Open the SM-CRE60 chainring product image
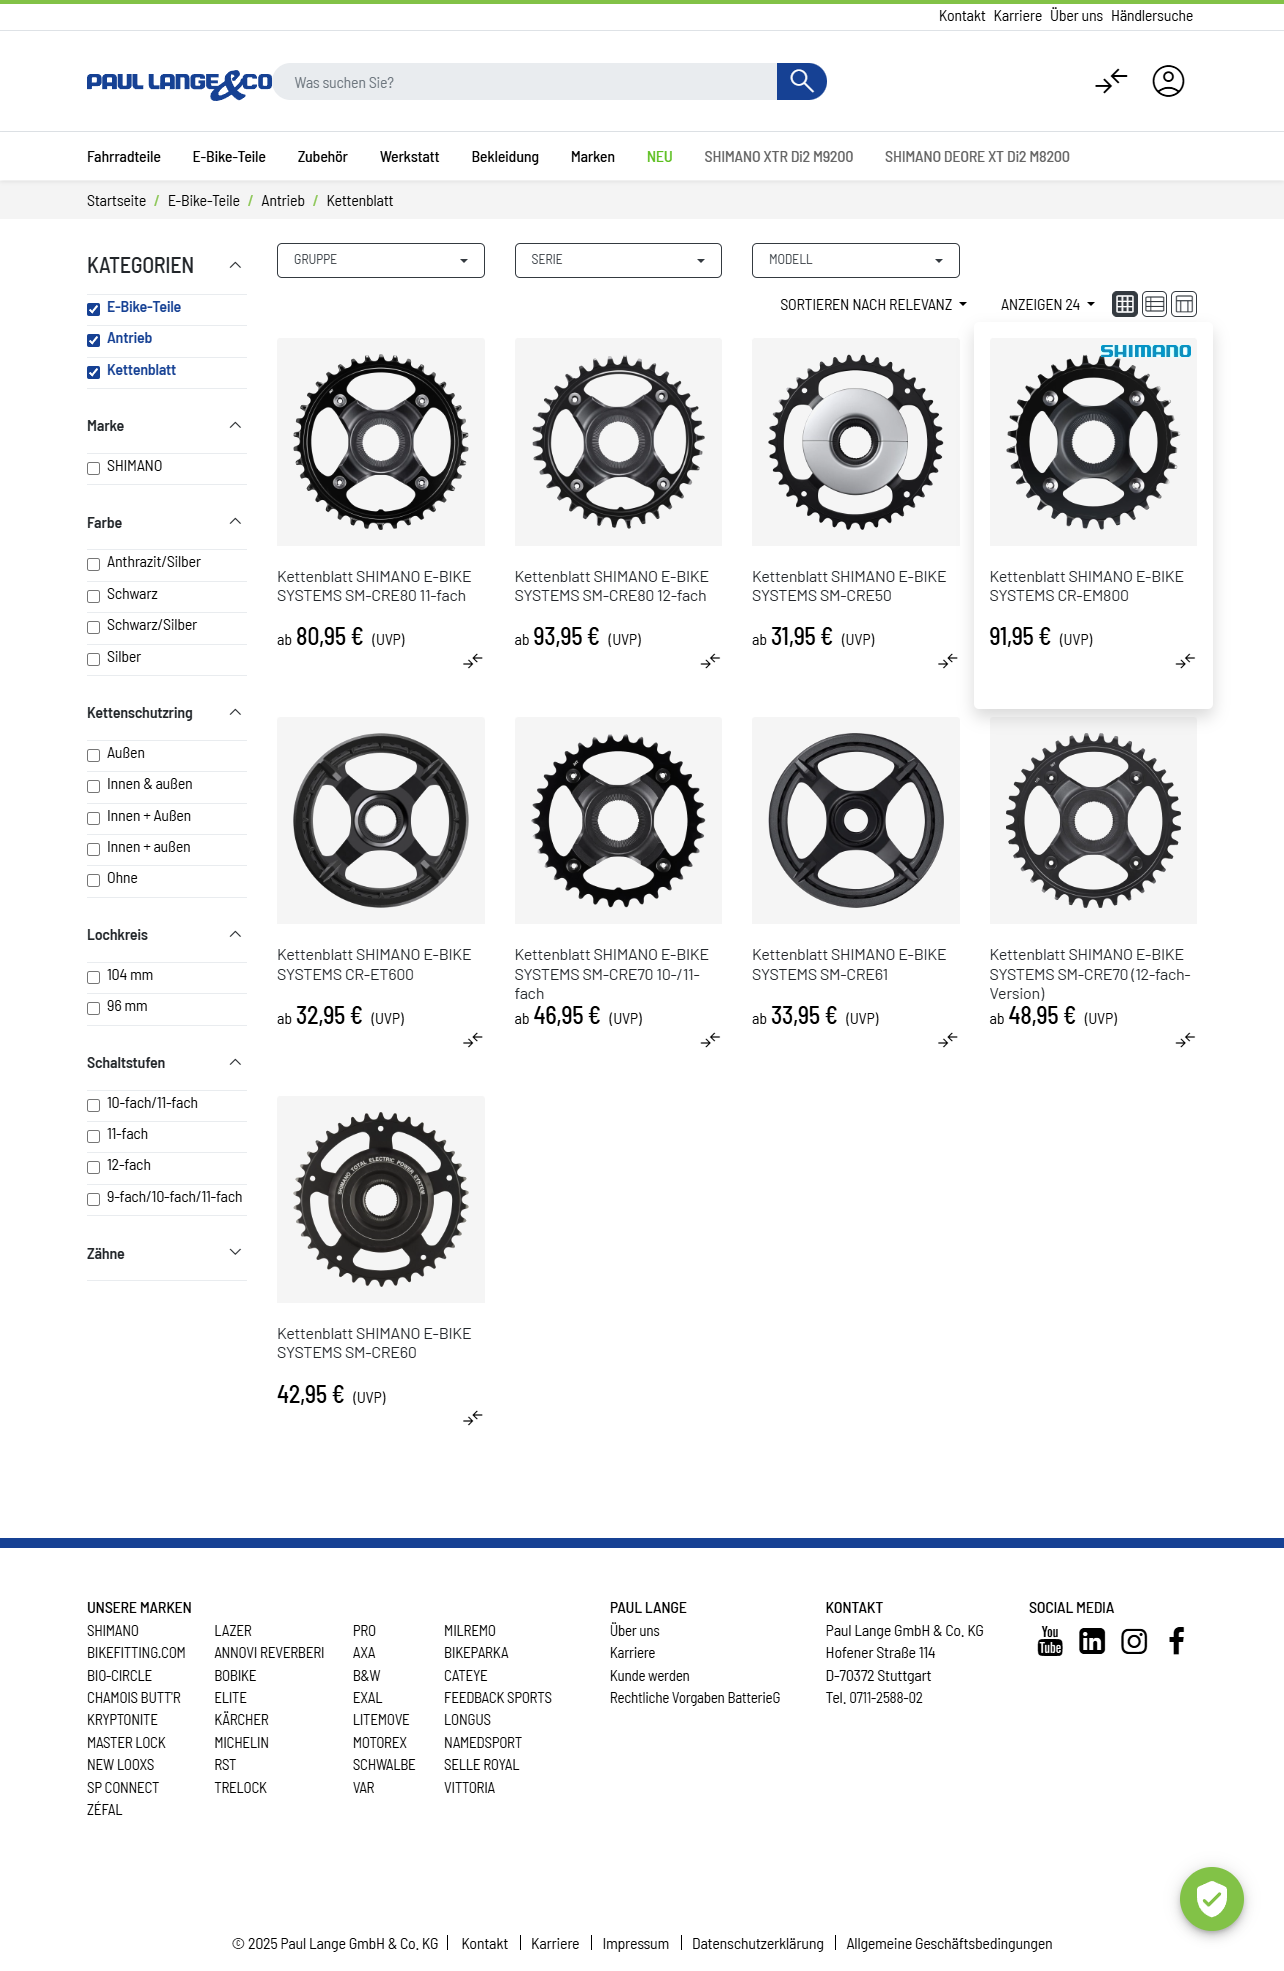 380,1199
